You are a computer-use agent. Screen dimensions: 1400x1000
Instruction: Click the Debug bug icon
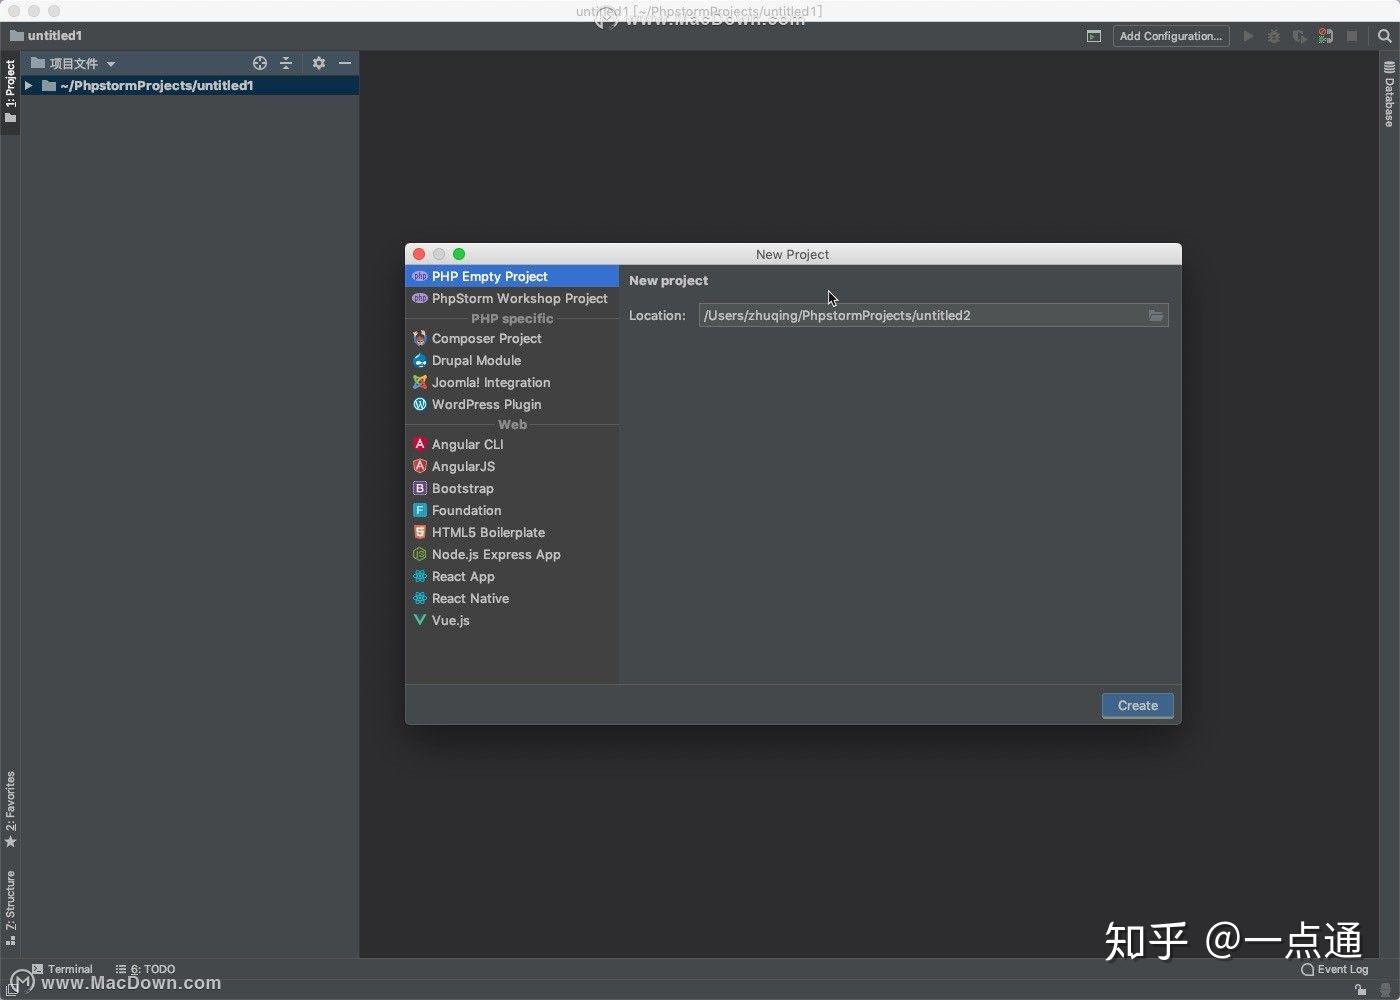(x=1274, y=36)
